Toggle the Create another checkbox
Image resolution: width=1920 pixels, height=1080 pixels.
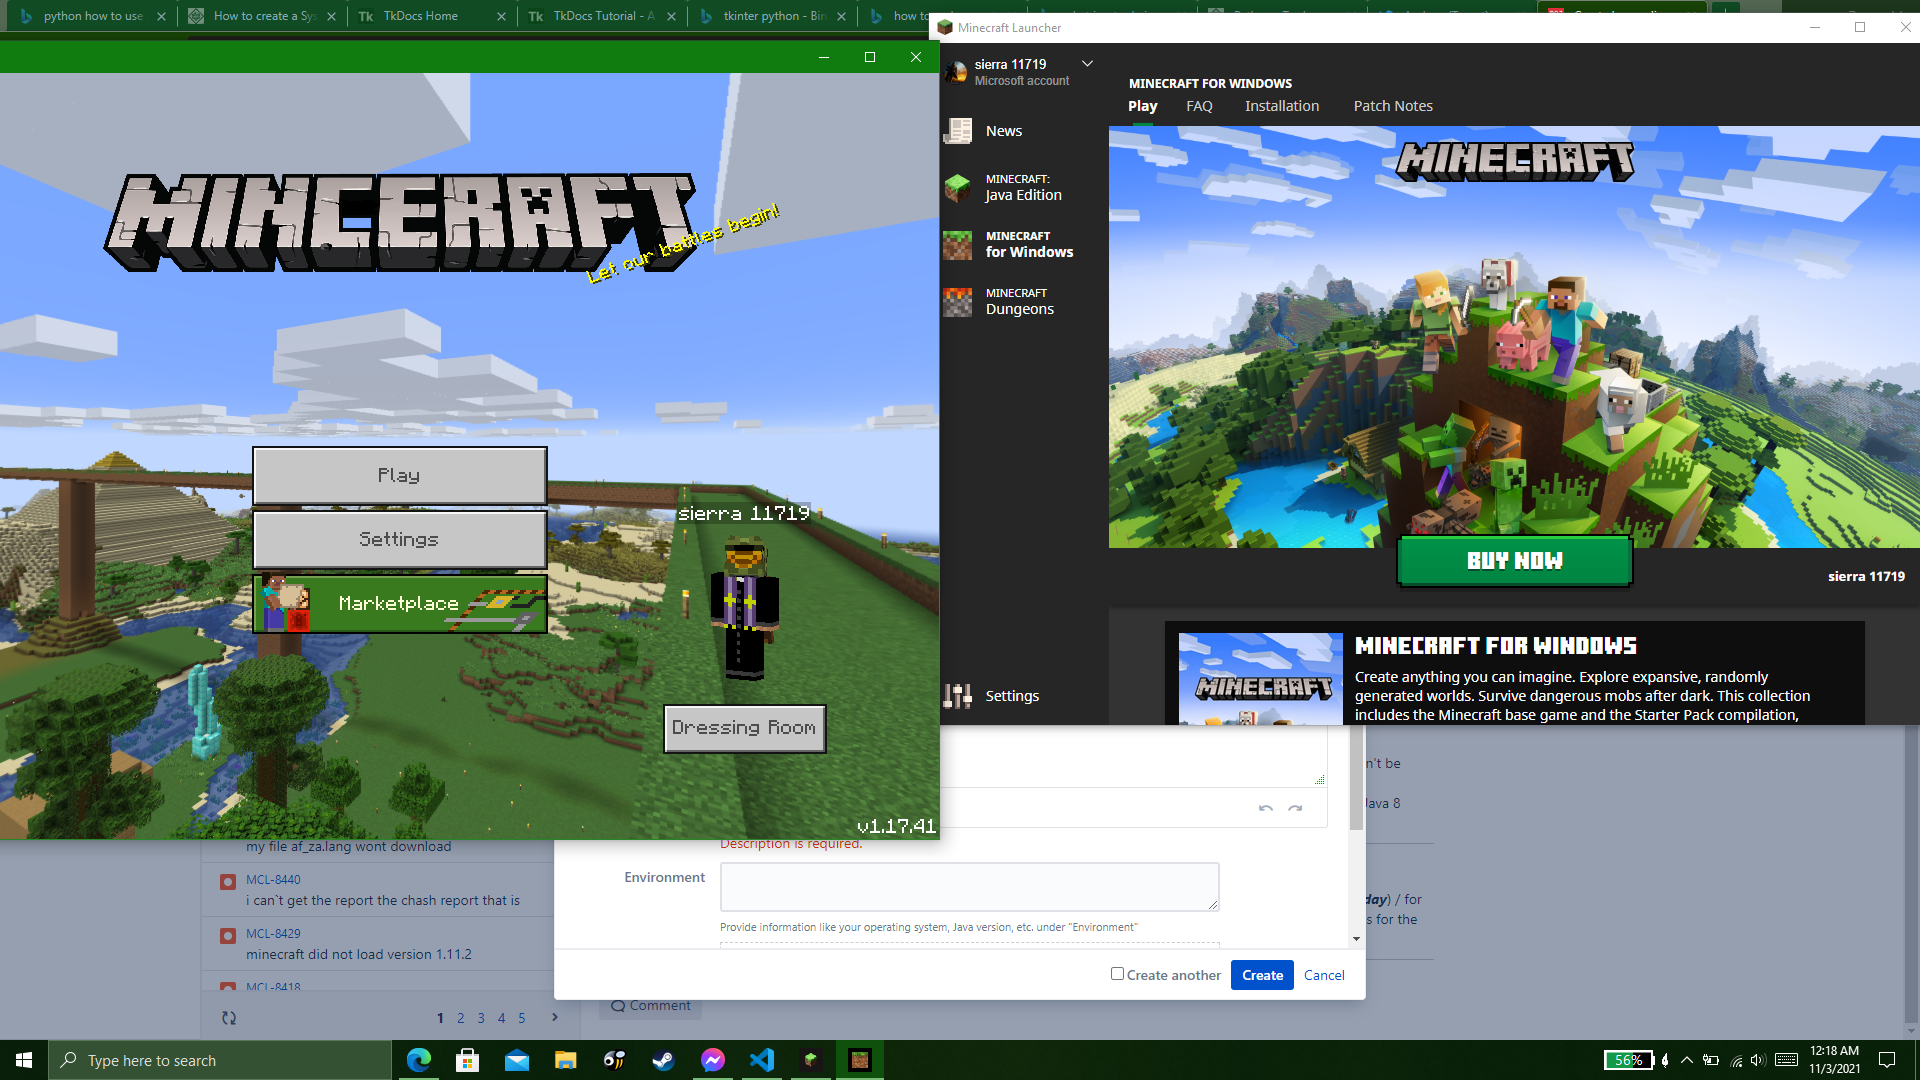click(x=1117, y=974)
